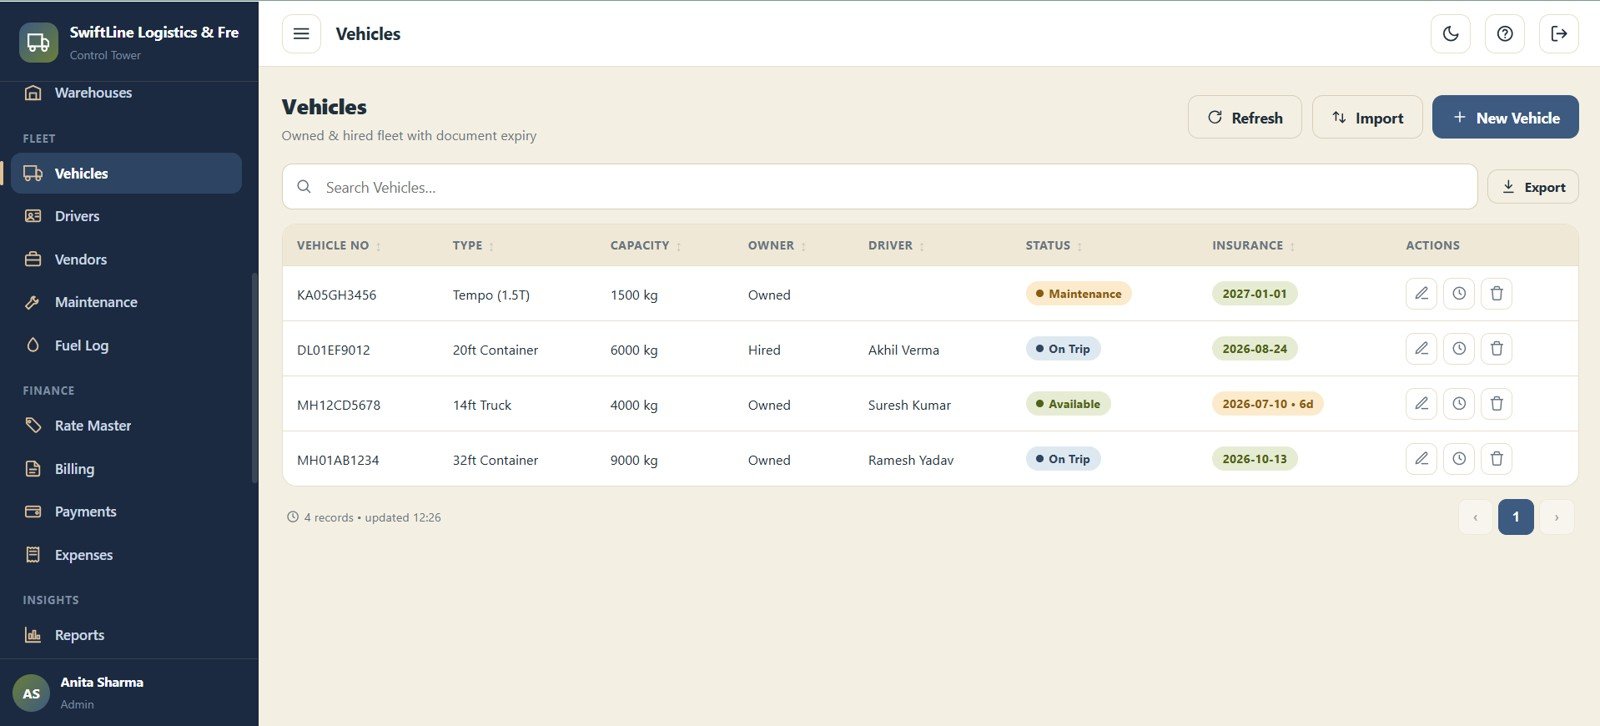Edit vehicle MH12CD5678

1421,404
